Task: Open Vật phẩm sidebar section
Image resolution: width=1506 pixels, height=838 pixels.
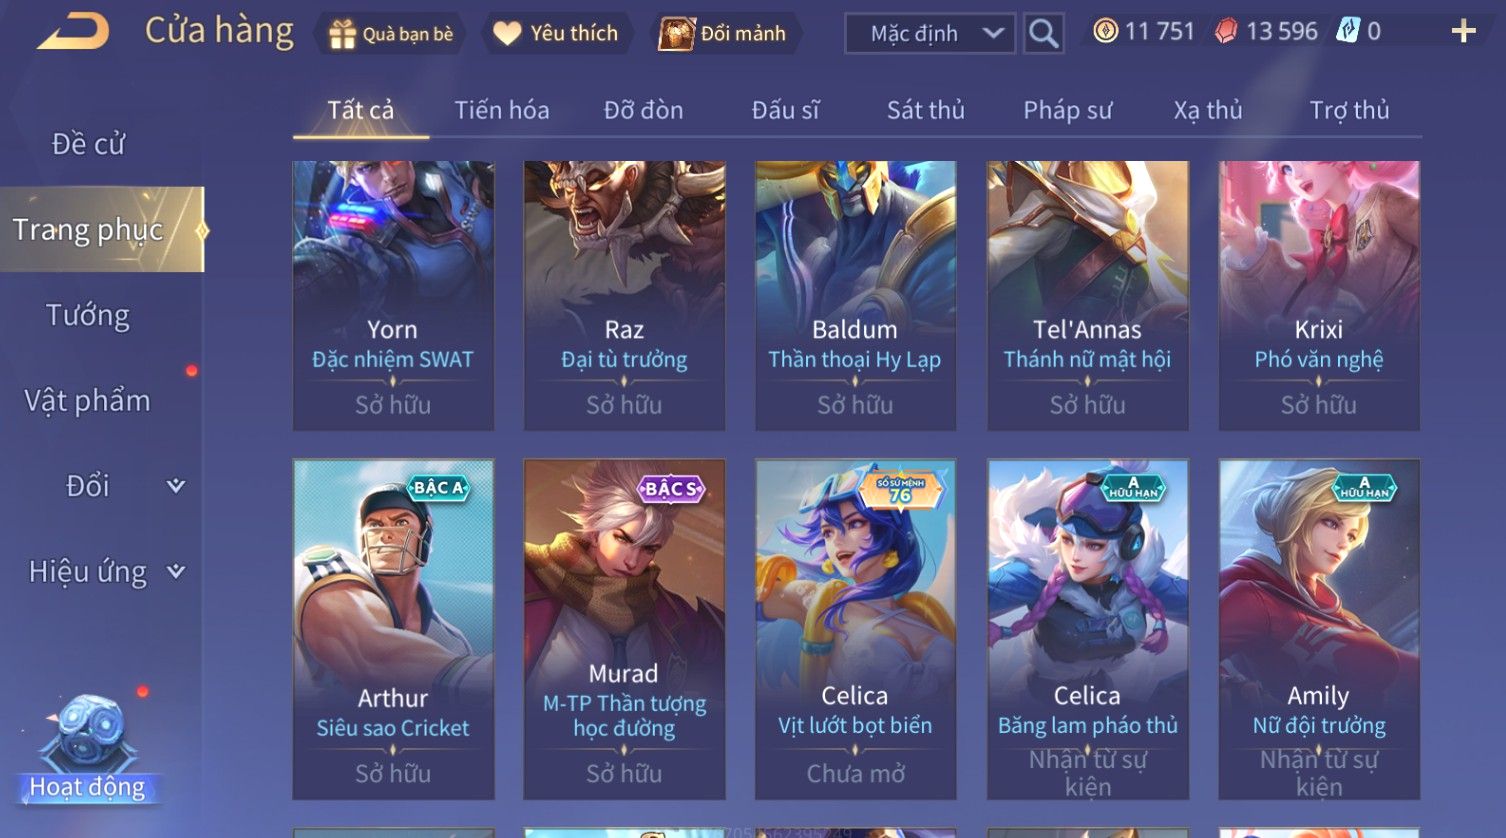Action: (88, 401)
